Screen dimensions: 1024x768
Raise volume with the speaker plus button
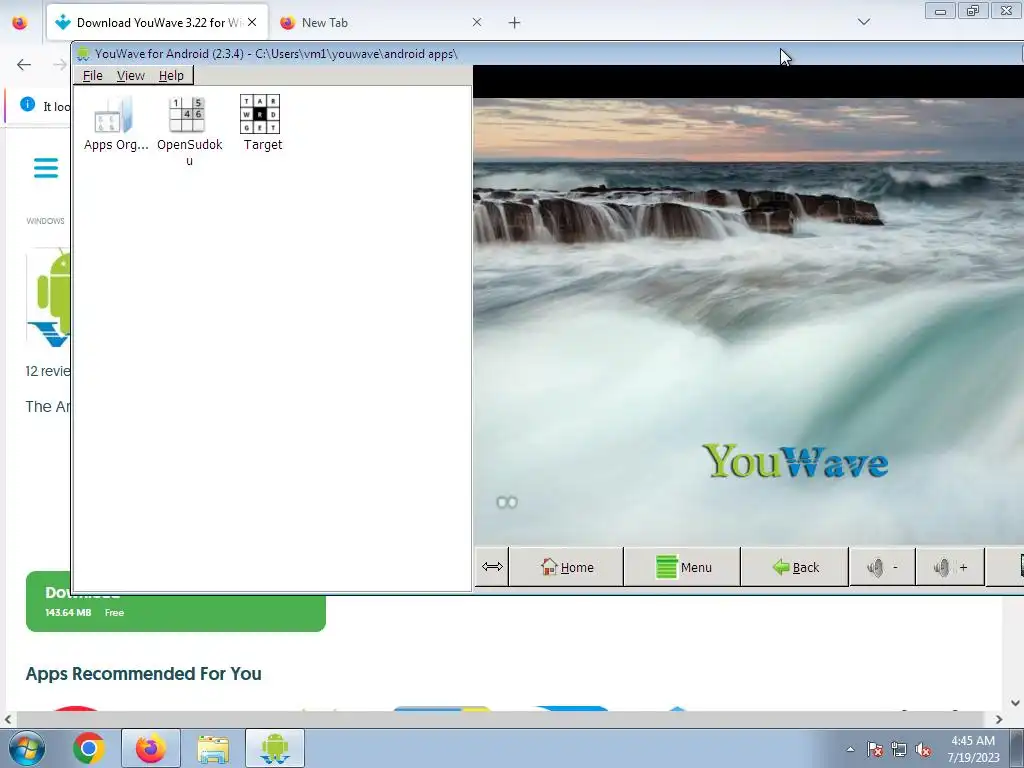pyautogui.click(x=950, y=568)
